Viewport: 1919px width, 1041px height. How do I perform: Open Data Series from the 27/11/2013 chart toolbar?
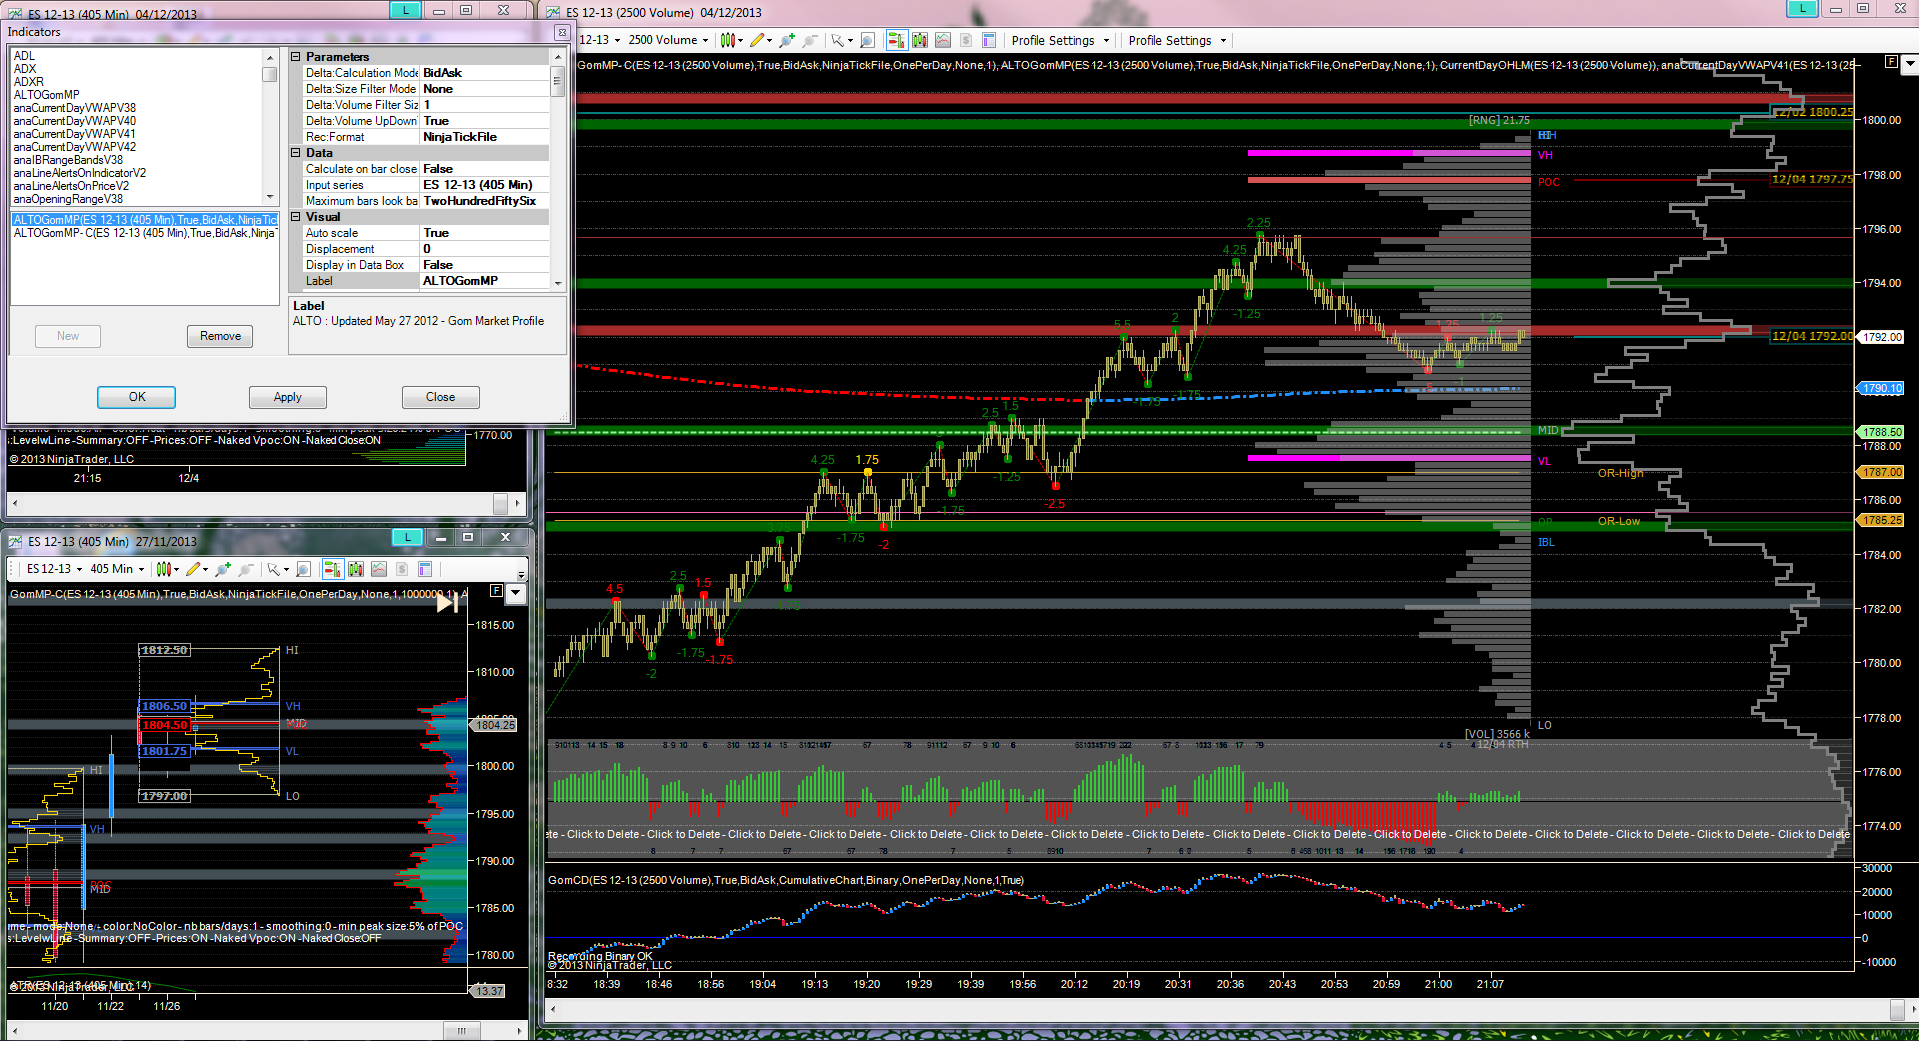(356, 569)
